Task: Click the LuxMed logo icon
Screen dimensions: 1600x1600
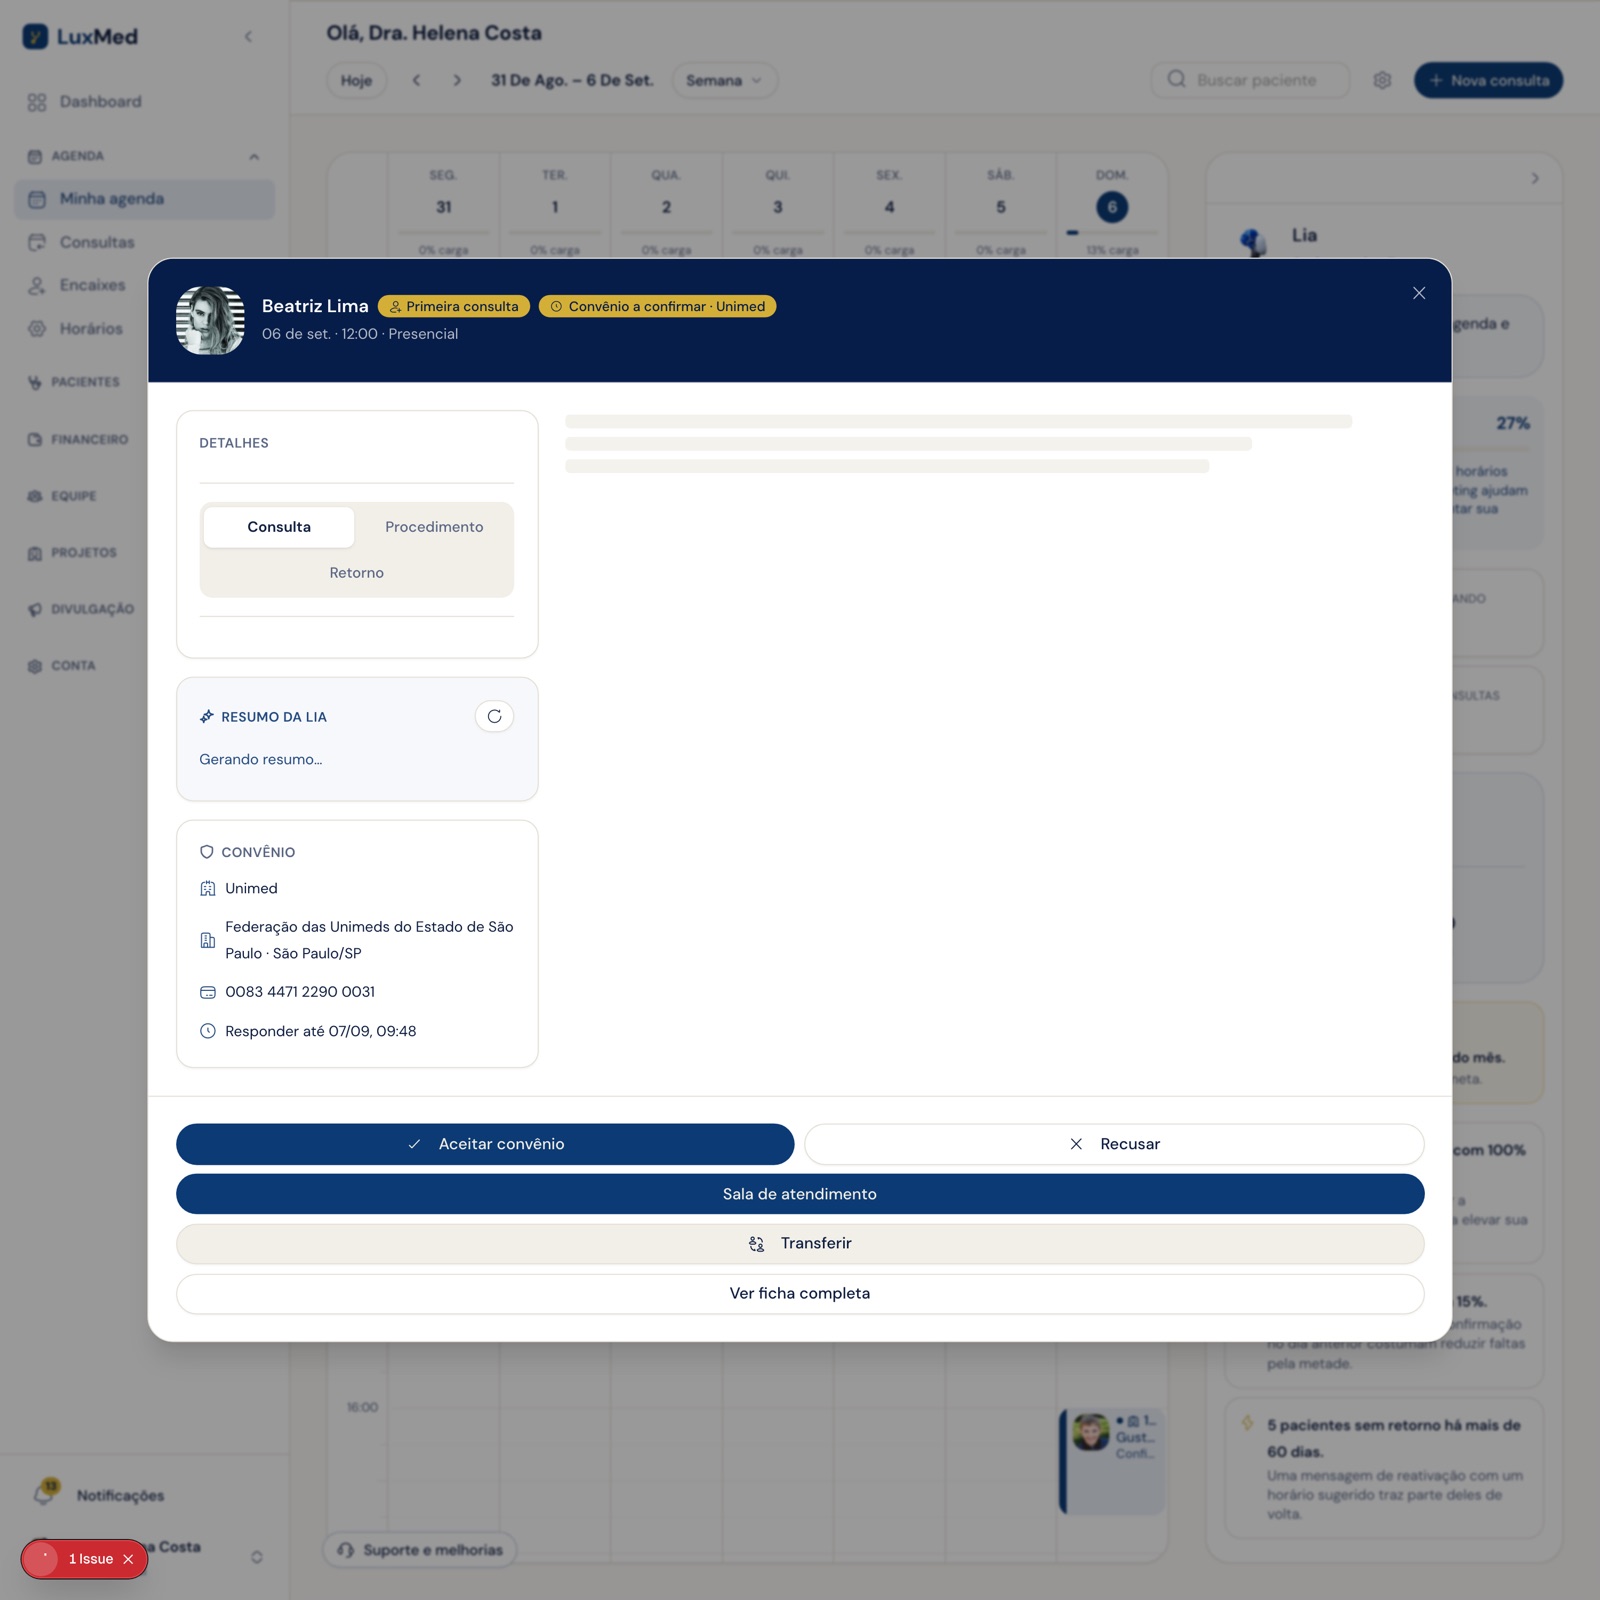Action: click(35, 37)
